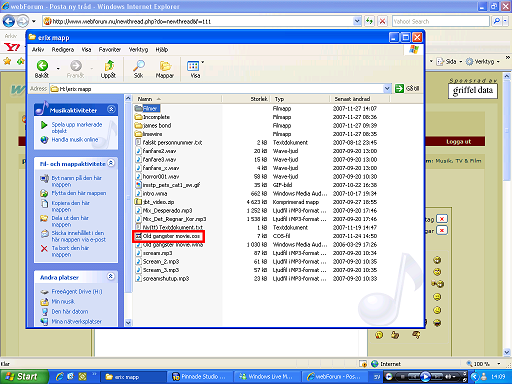Click the Internet Explorer refresh button
This screenshot has height=384, width=512.
point(369,21)
